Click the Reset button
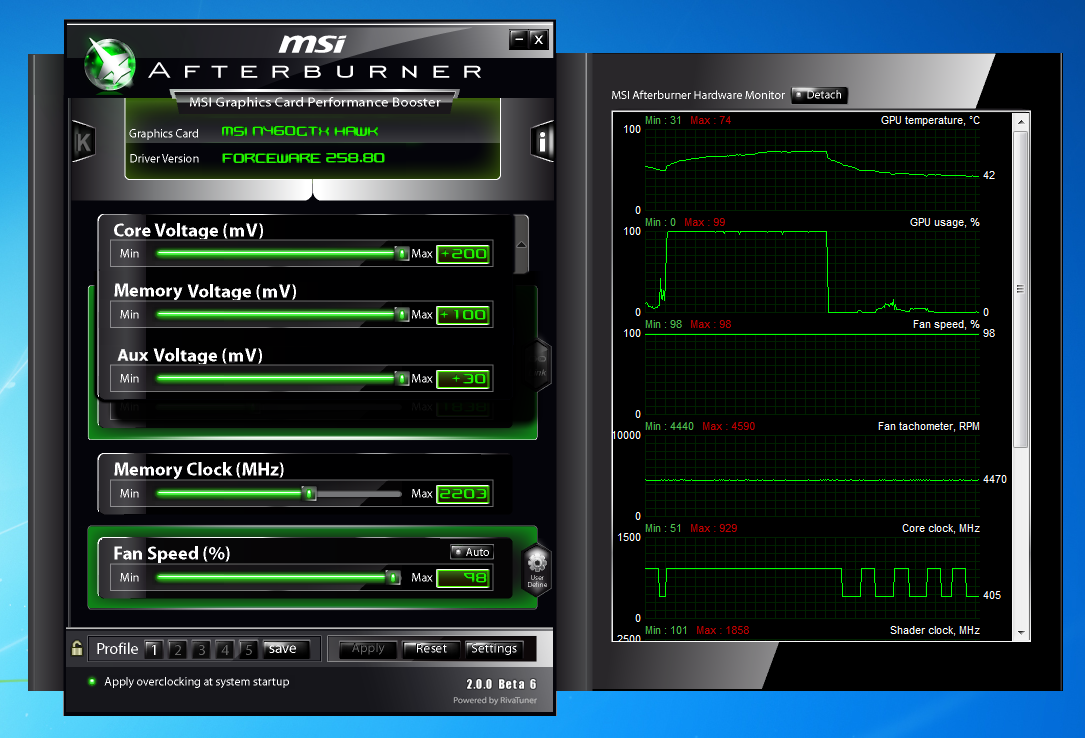 (x=431, y=649)
